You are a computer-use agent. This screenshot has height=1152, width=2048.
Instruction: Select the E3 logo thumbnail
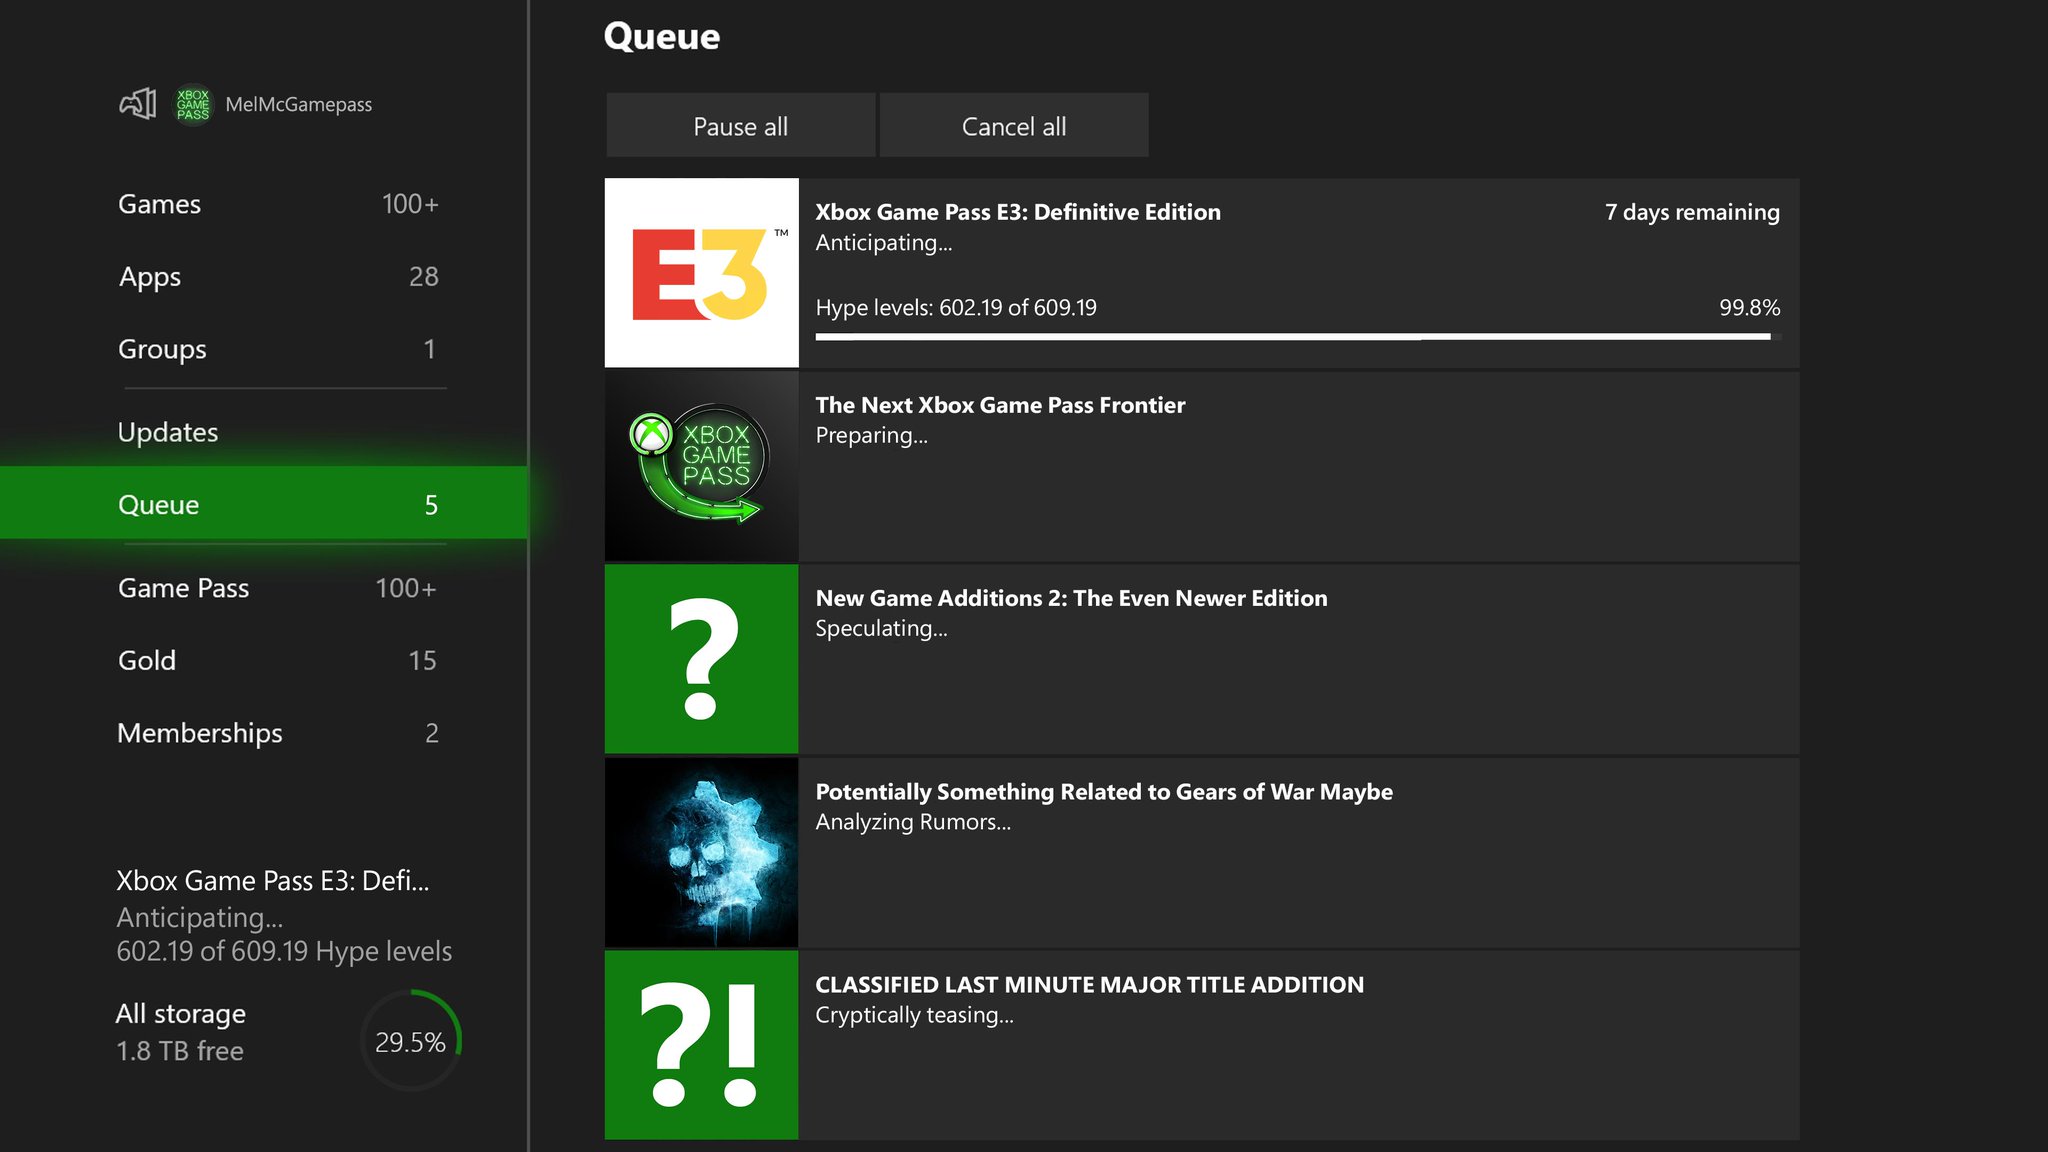pos(701,273)
